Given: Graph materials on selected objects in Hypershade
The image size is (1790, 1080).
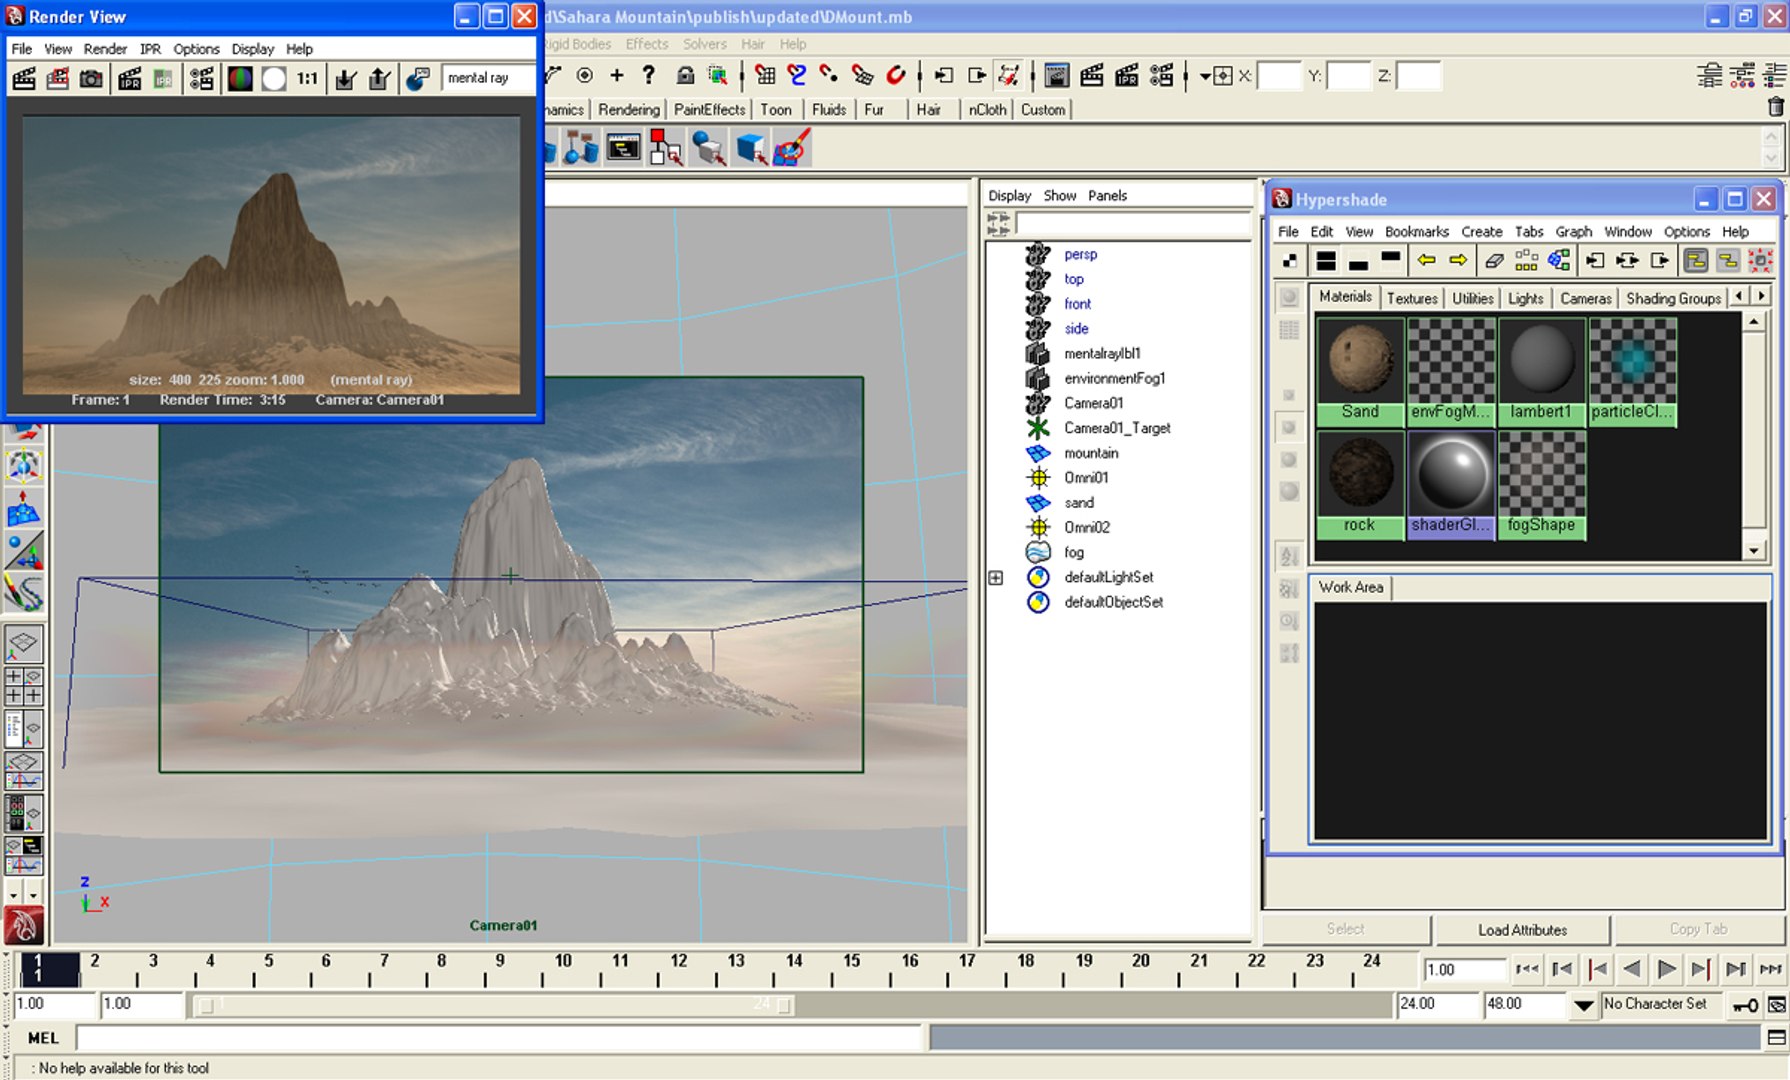Looking at the screenshot, I should coord(1559,261).
